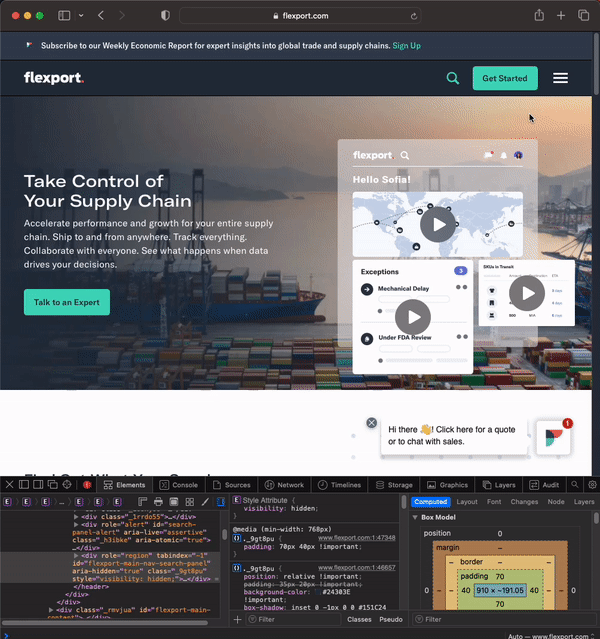Switch to Graphics tab
This screenshot has height=639, width=600.
tap(447, 485)
